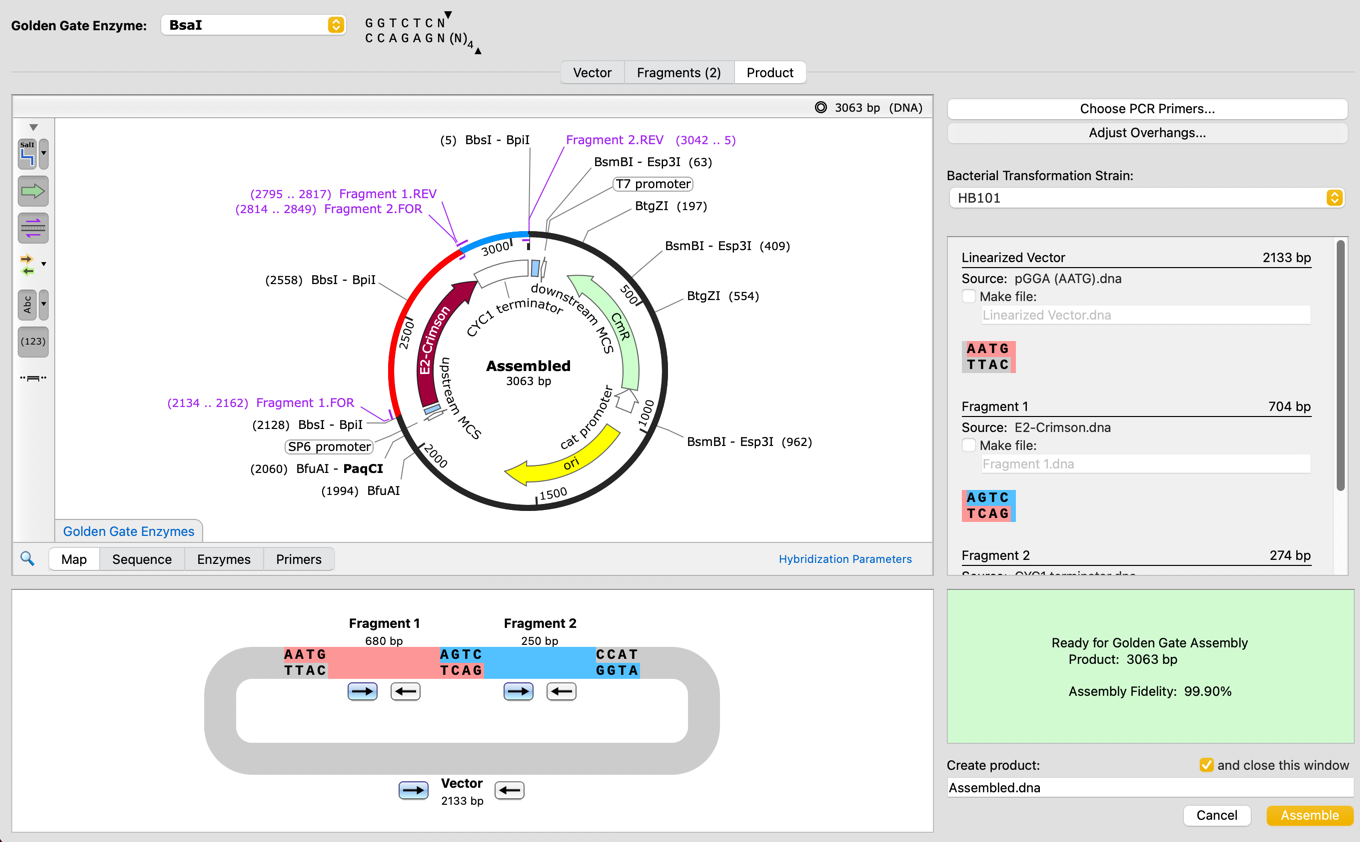Screen dimensions: 1360x842
Task: Click the AATG overhang swatch under Linearized Vector
Action: (989, 357)
